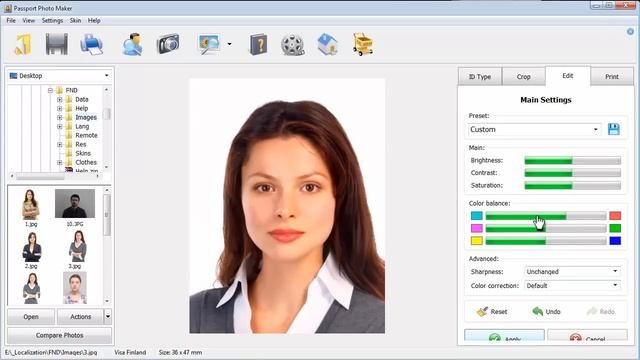Click the Reset button

[491, 311]
